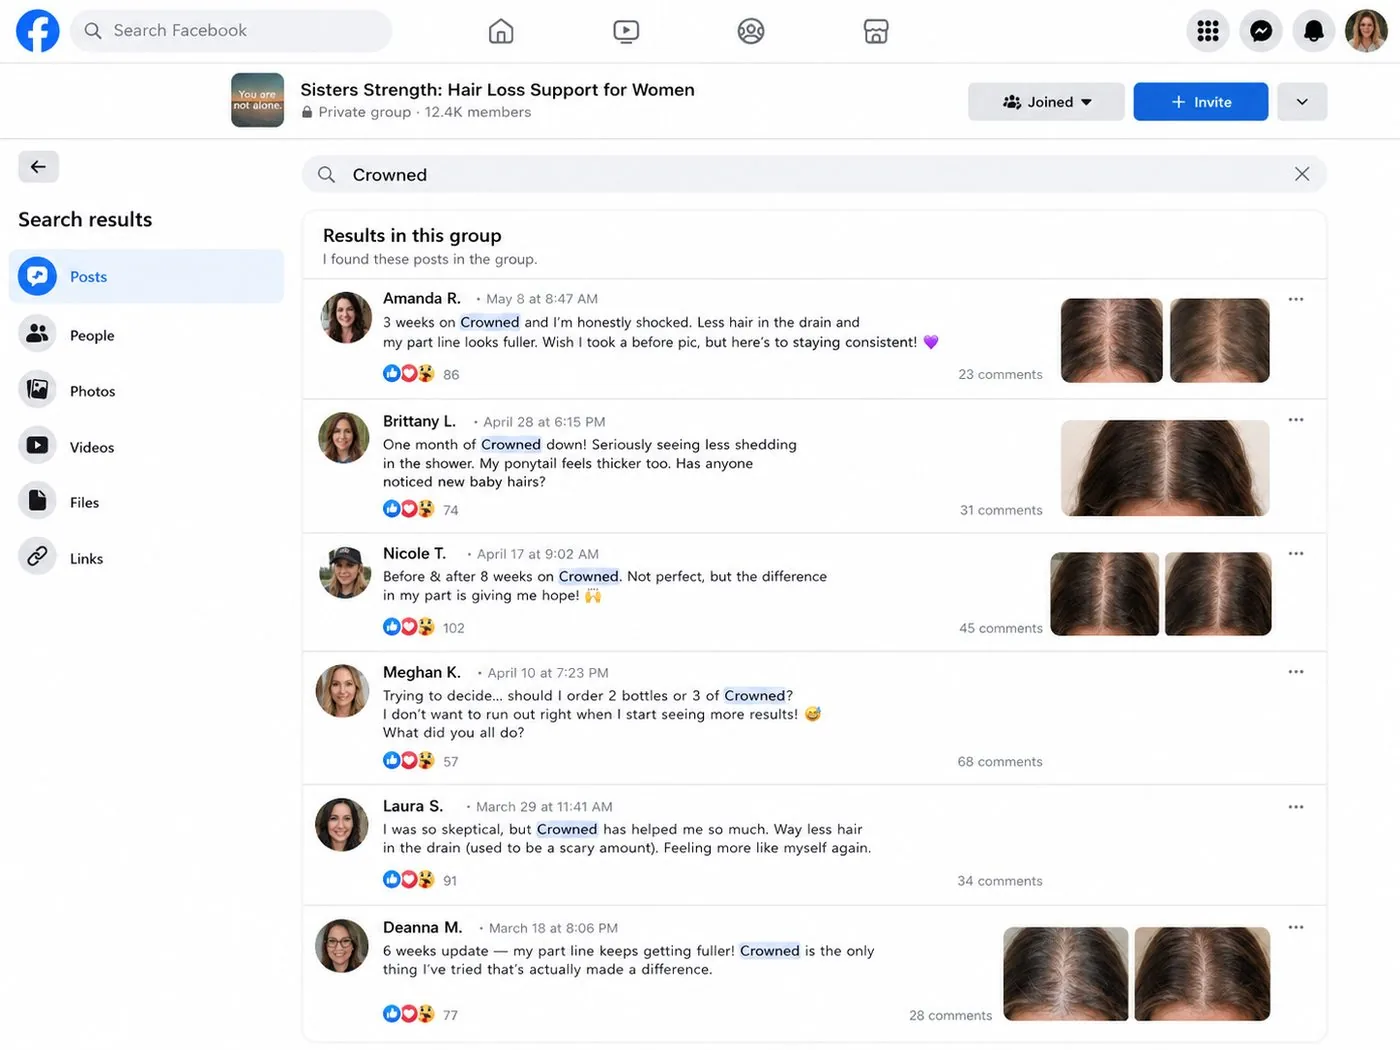Click the group search field containing Crowned
Screen dimensions: 1400x1050
click(x=814, y=174)
